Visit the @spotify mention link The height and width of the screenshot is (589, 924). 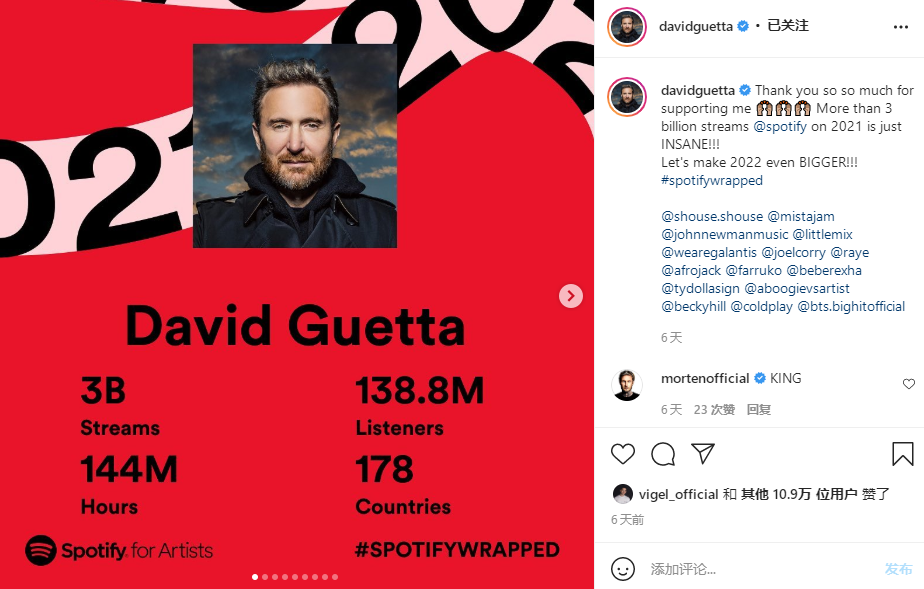780,126
